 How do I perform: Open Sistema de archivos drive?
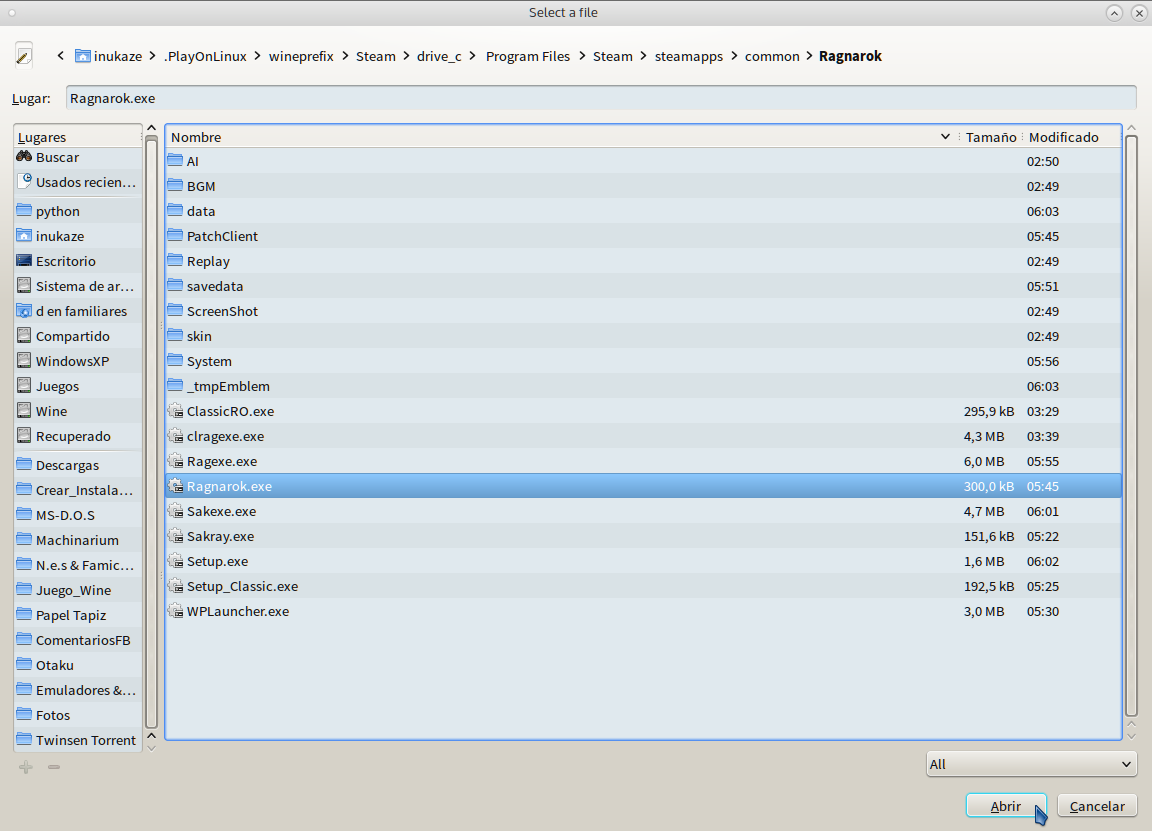pos(78,286)
